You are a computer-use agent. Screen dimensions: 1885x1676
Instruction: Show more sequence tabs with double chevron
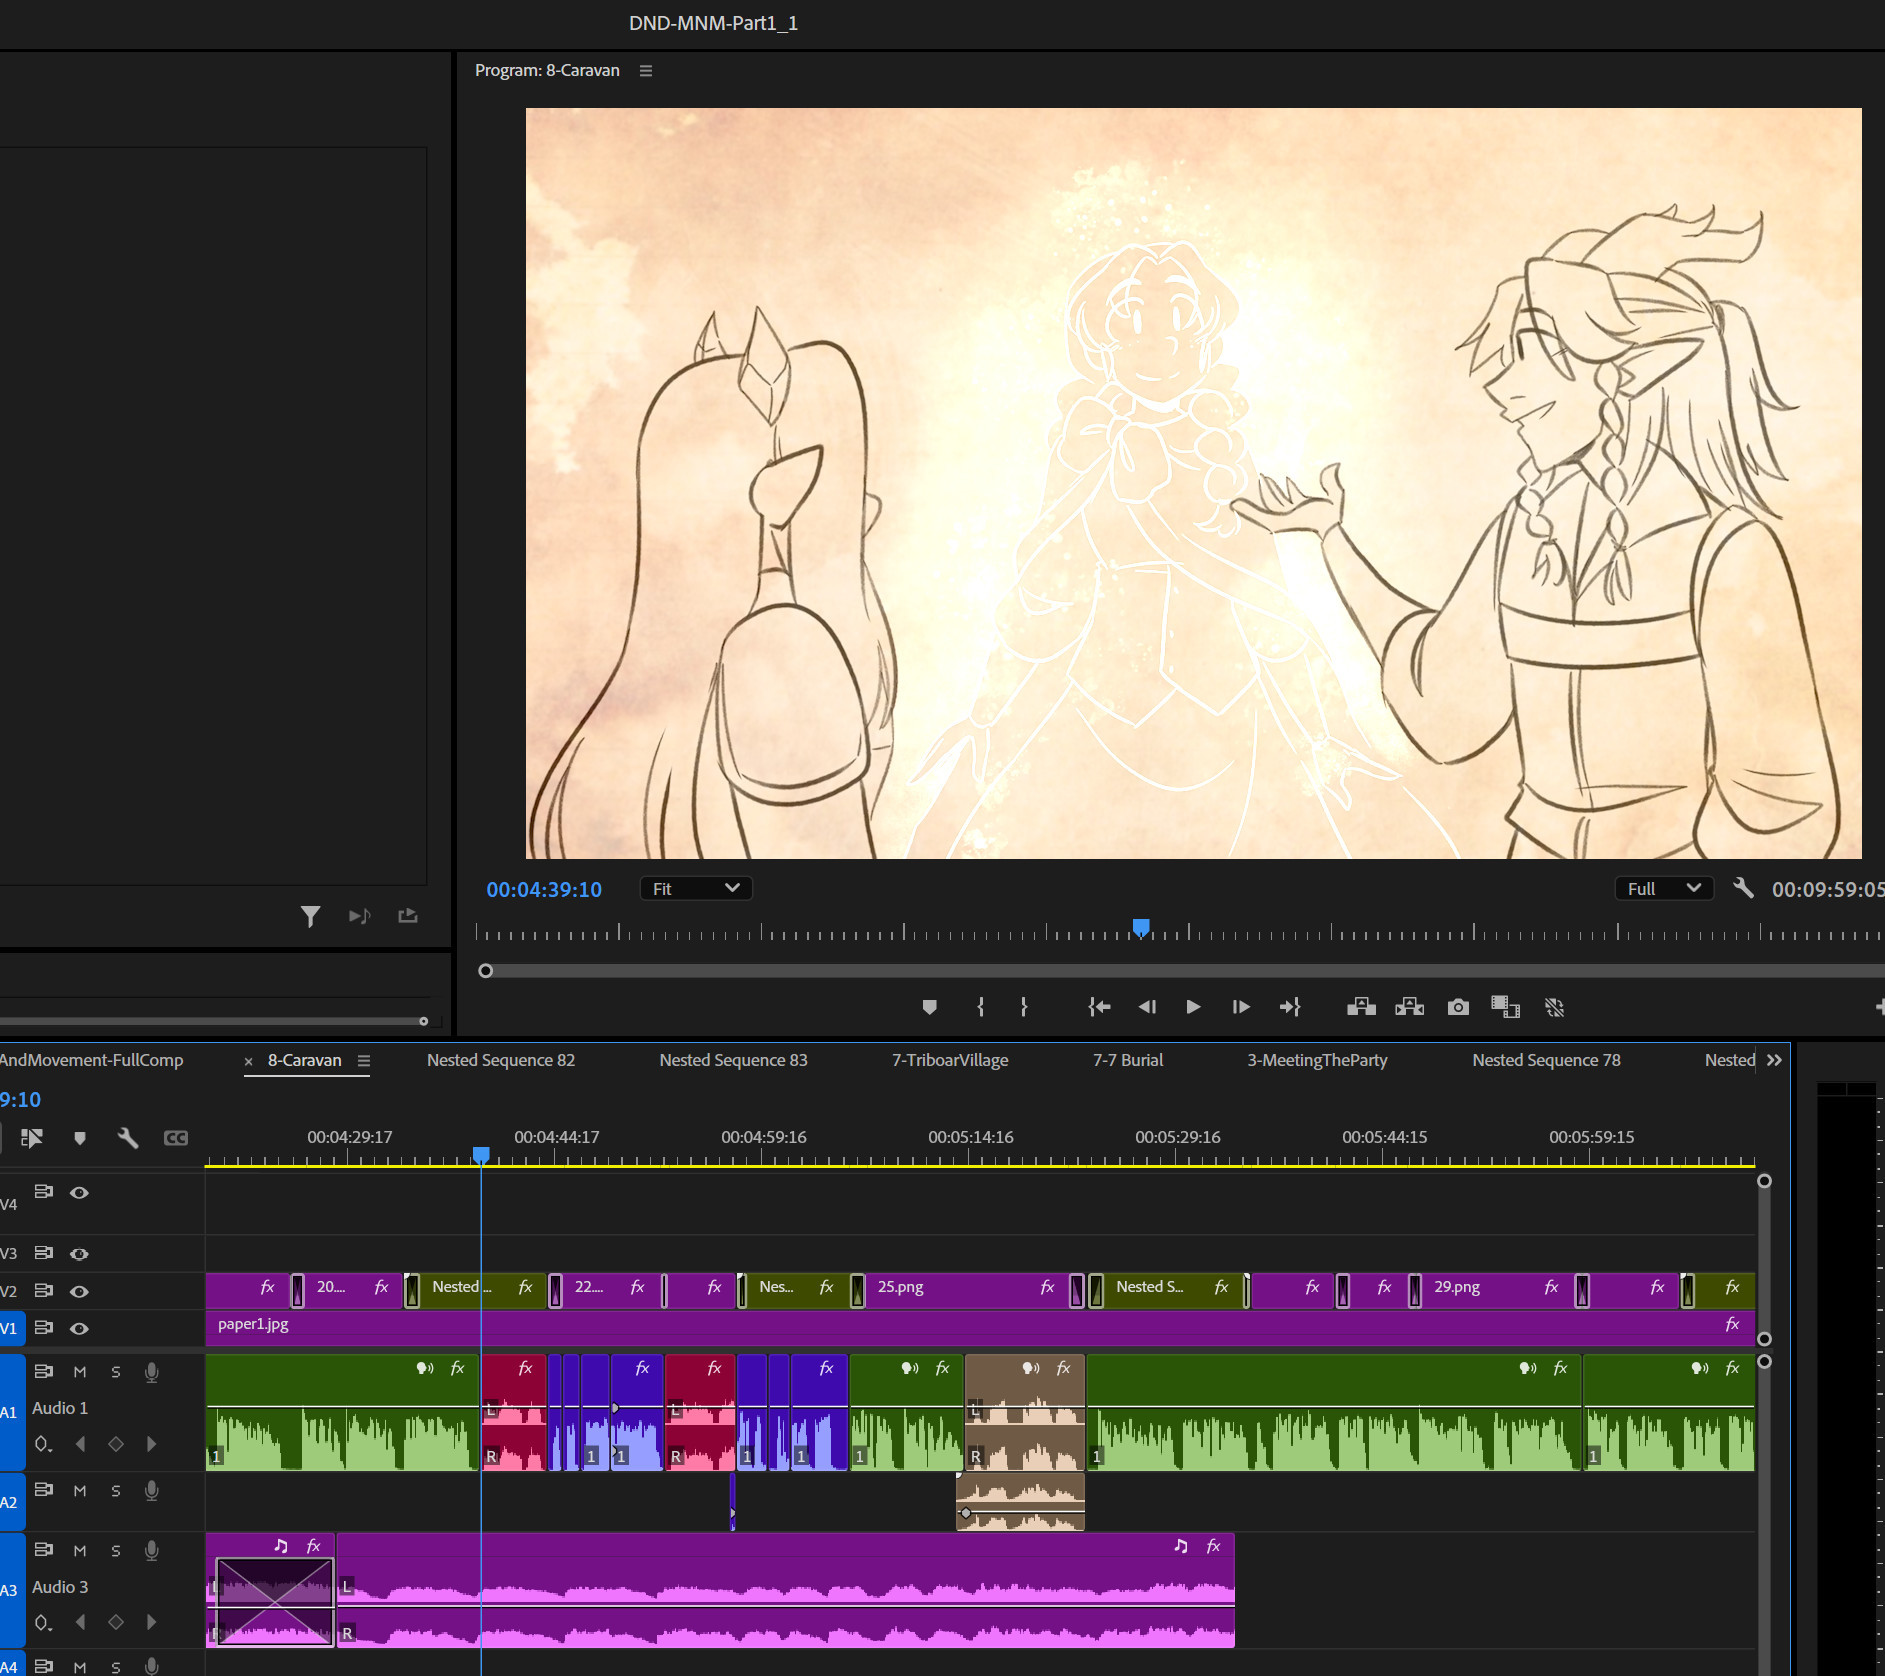click(1774, 1060)
